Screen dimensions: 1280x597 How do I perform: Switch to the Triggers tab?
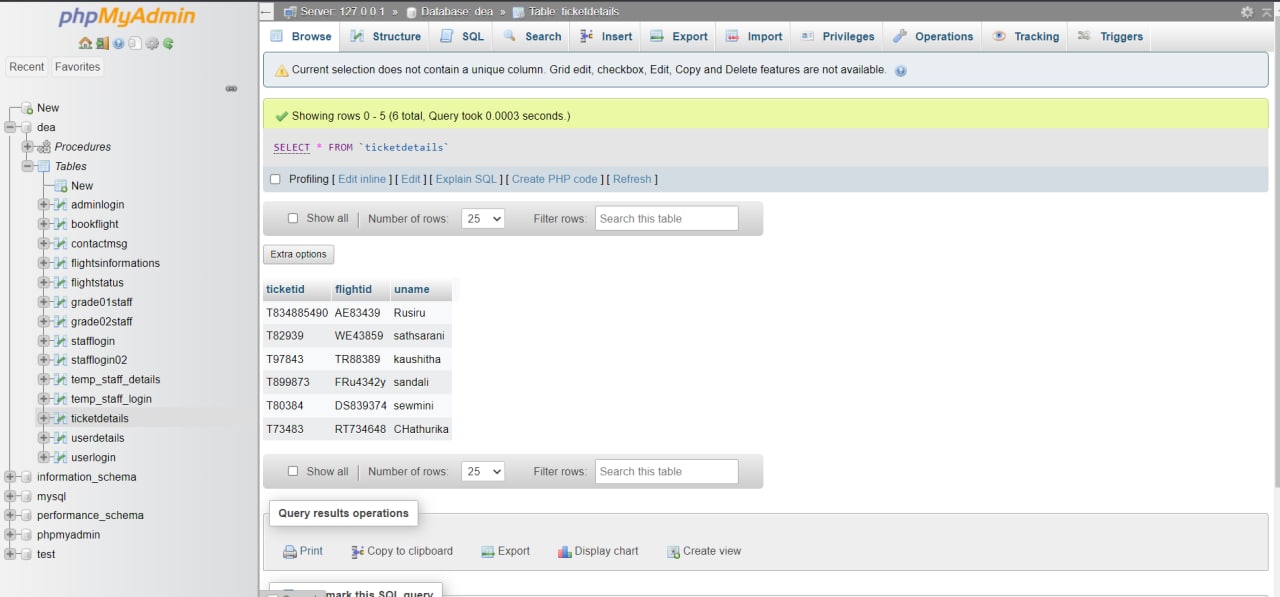tap(1109, 36)
